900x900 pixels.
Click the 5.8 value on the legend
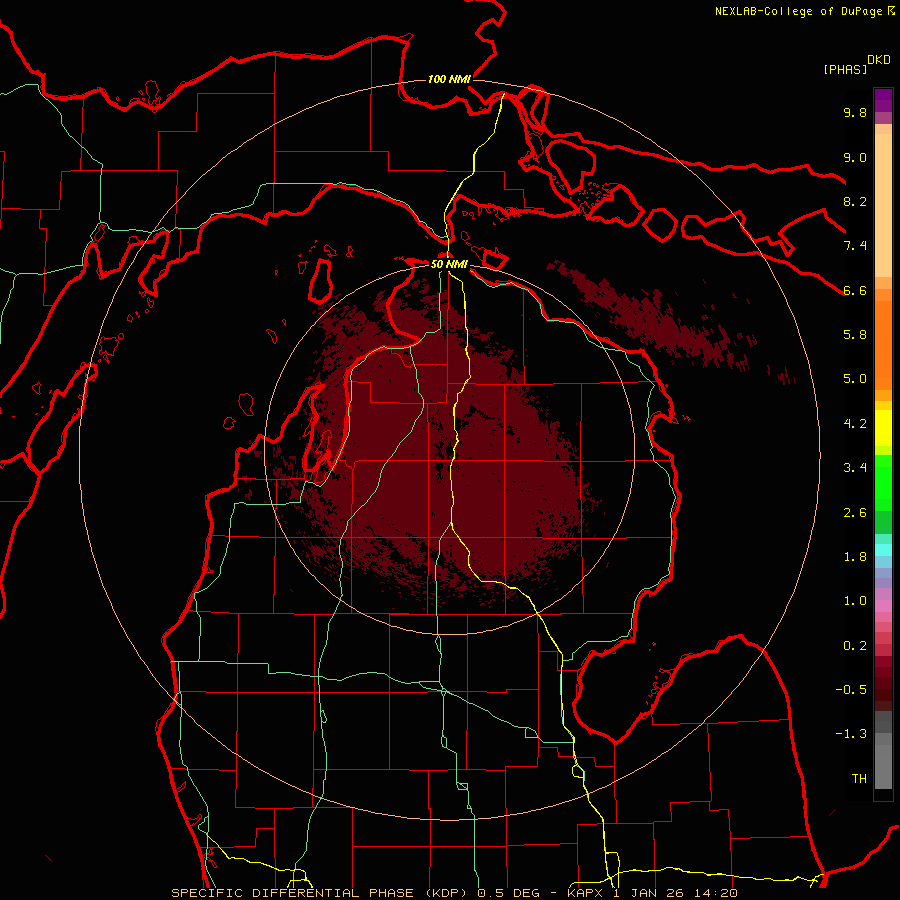click(x=855, y=335)
